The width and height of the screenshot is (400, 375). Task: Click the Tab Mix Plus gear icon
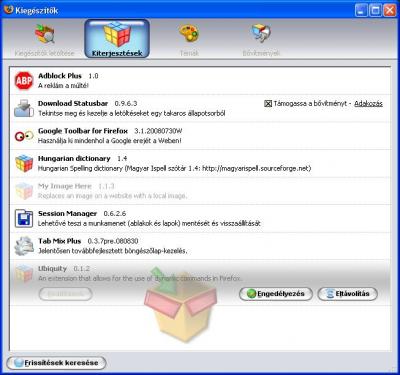[x=24, y=246]
